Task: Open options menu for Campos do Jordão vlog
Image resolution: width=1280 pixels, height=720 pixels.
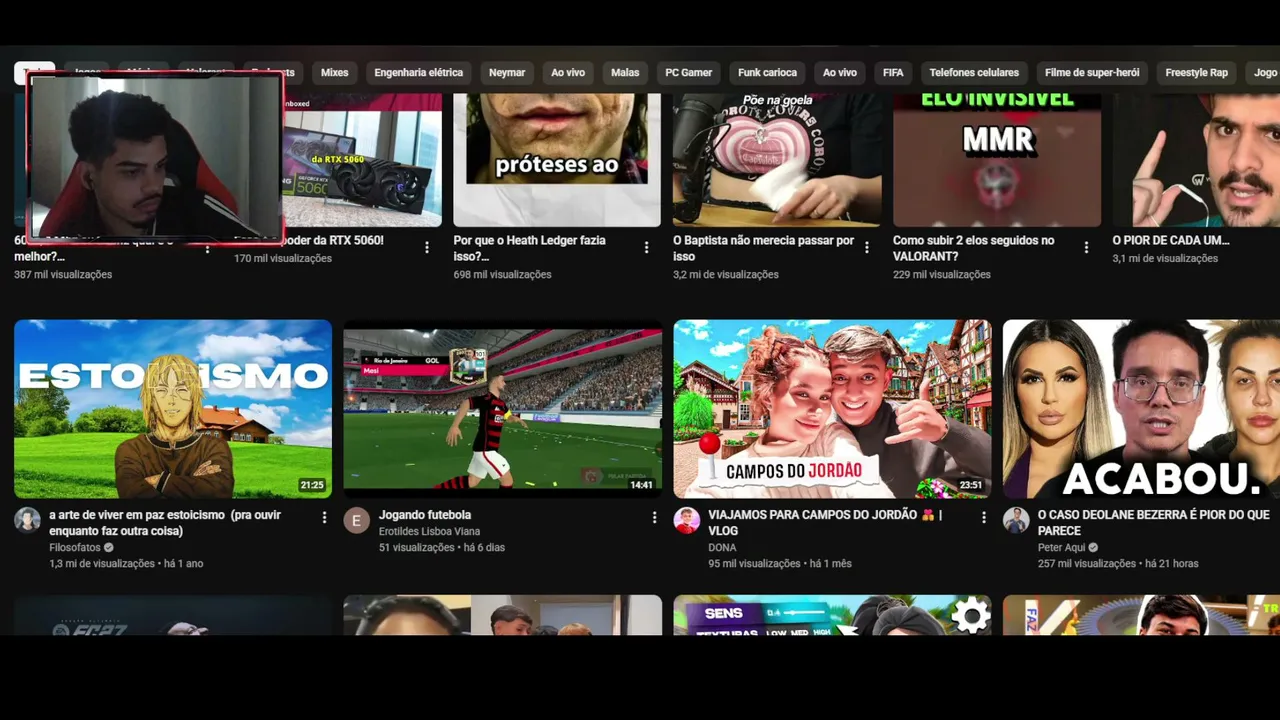Action: [x=984, y=518]
